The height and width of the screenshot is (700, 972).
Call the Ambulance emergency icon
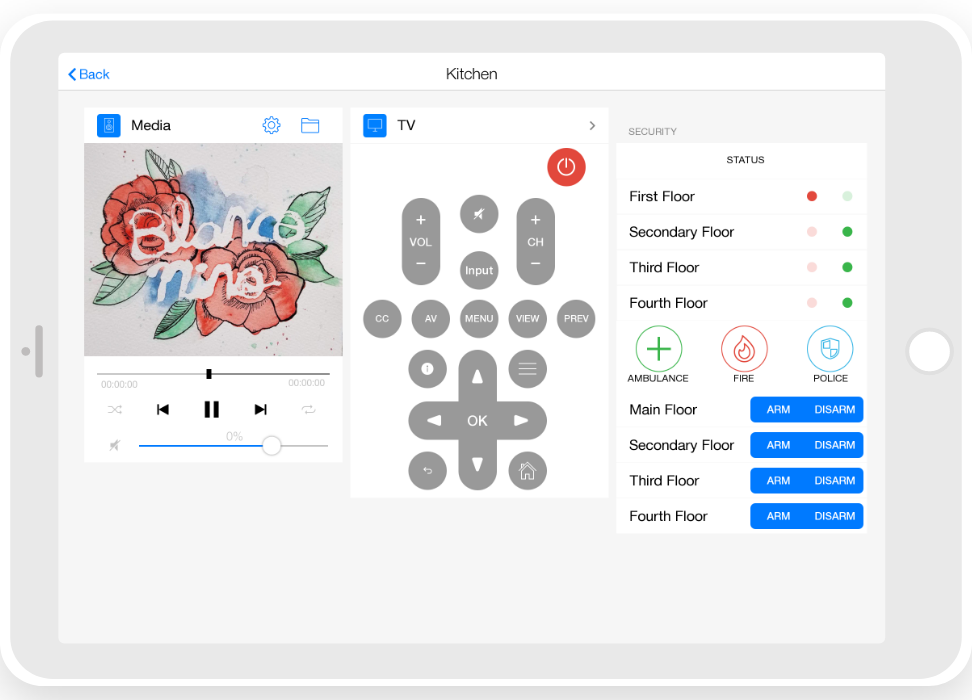[x=658, y=349]
